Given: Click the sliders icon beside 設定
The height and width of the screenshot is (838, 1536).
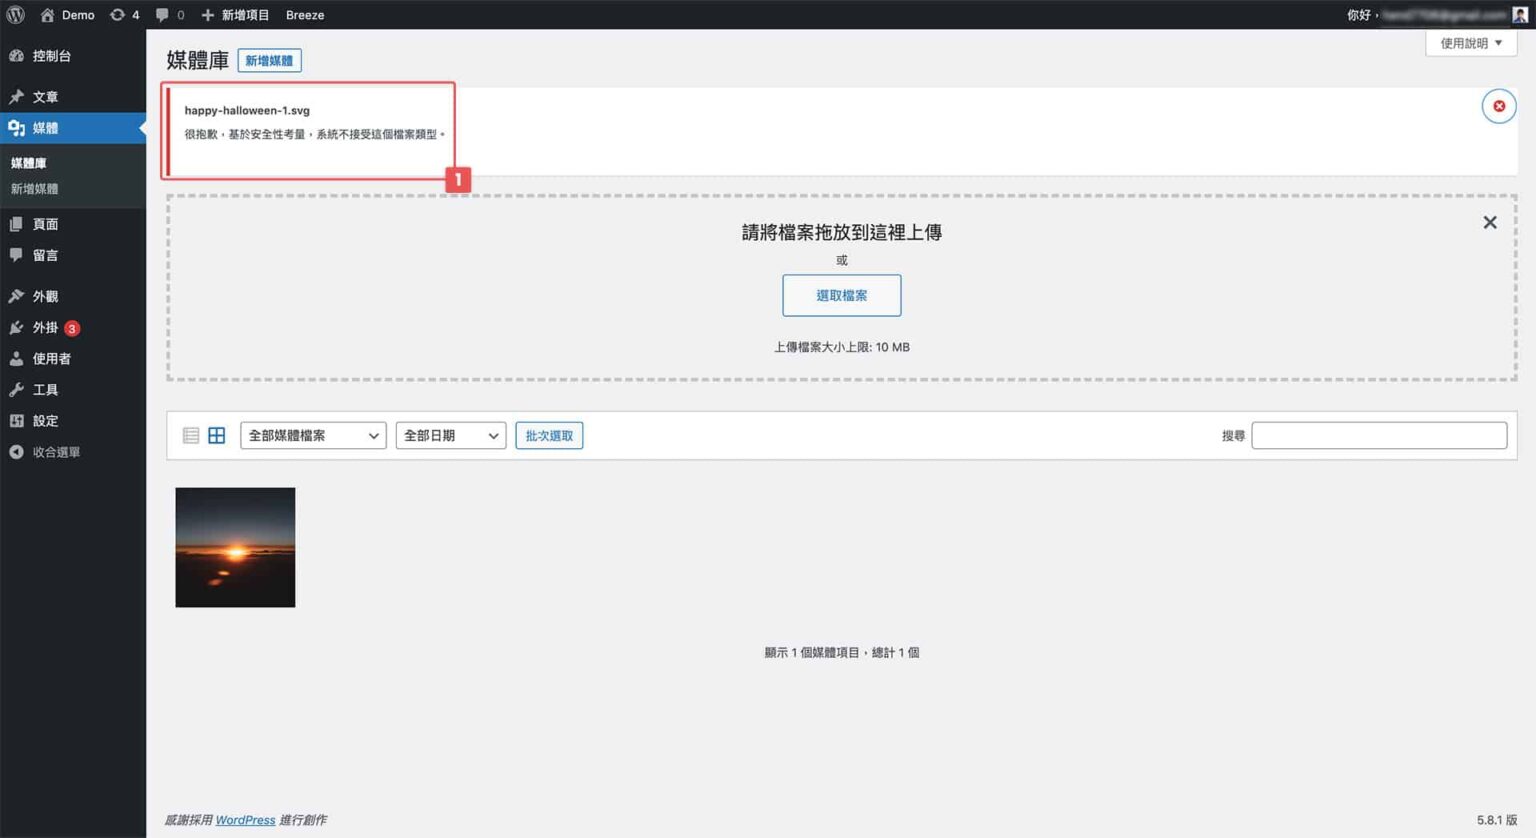Looking at the screenshot, I should [x=16, y=420].
